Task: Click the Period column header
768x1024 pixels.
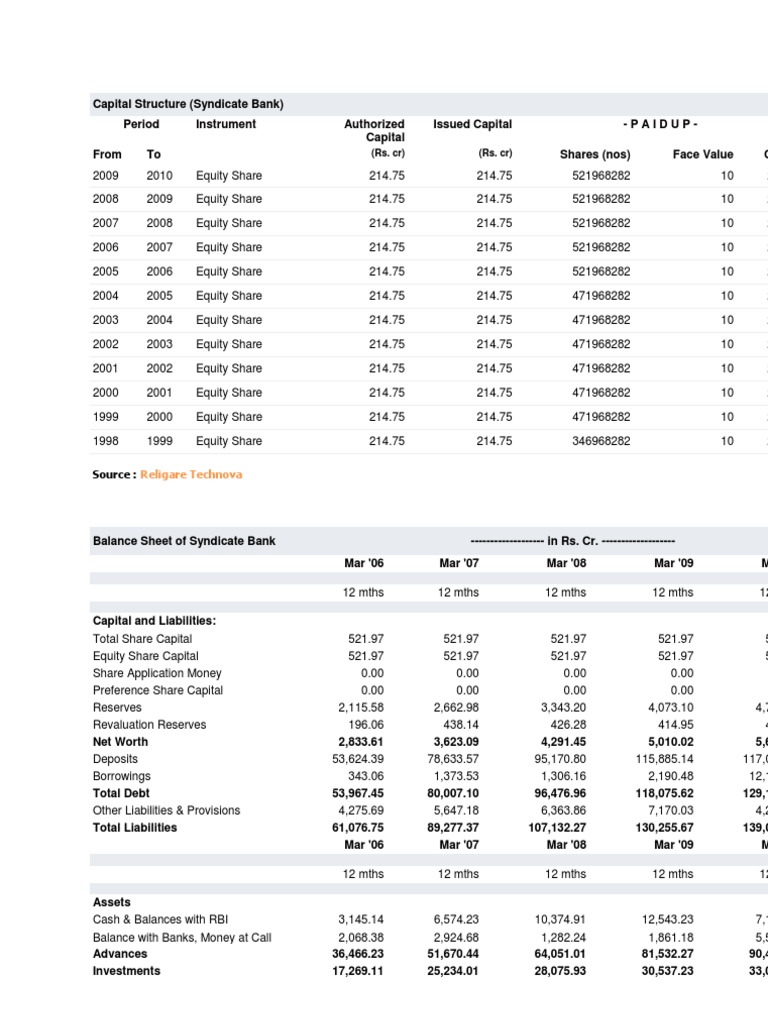Action: [141, 124]
